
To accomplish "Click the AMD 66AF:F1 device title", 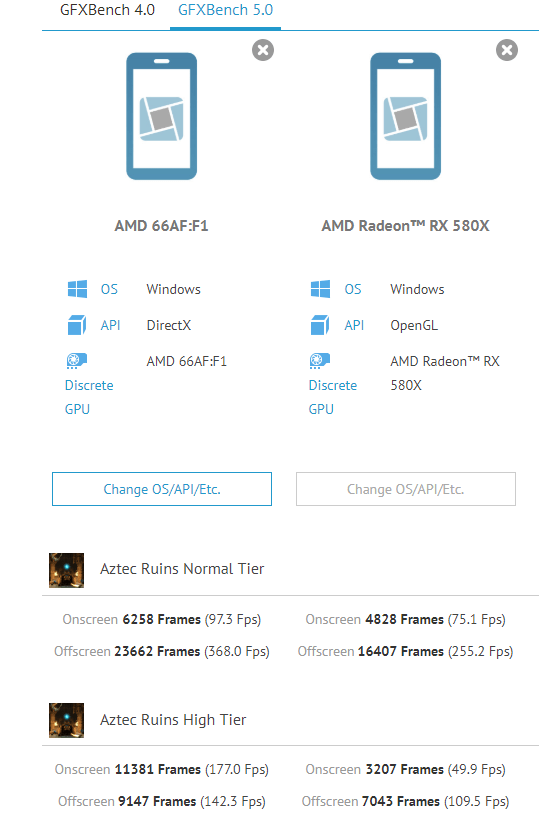I will click(x=161, y=226).
